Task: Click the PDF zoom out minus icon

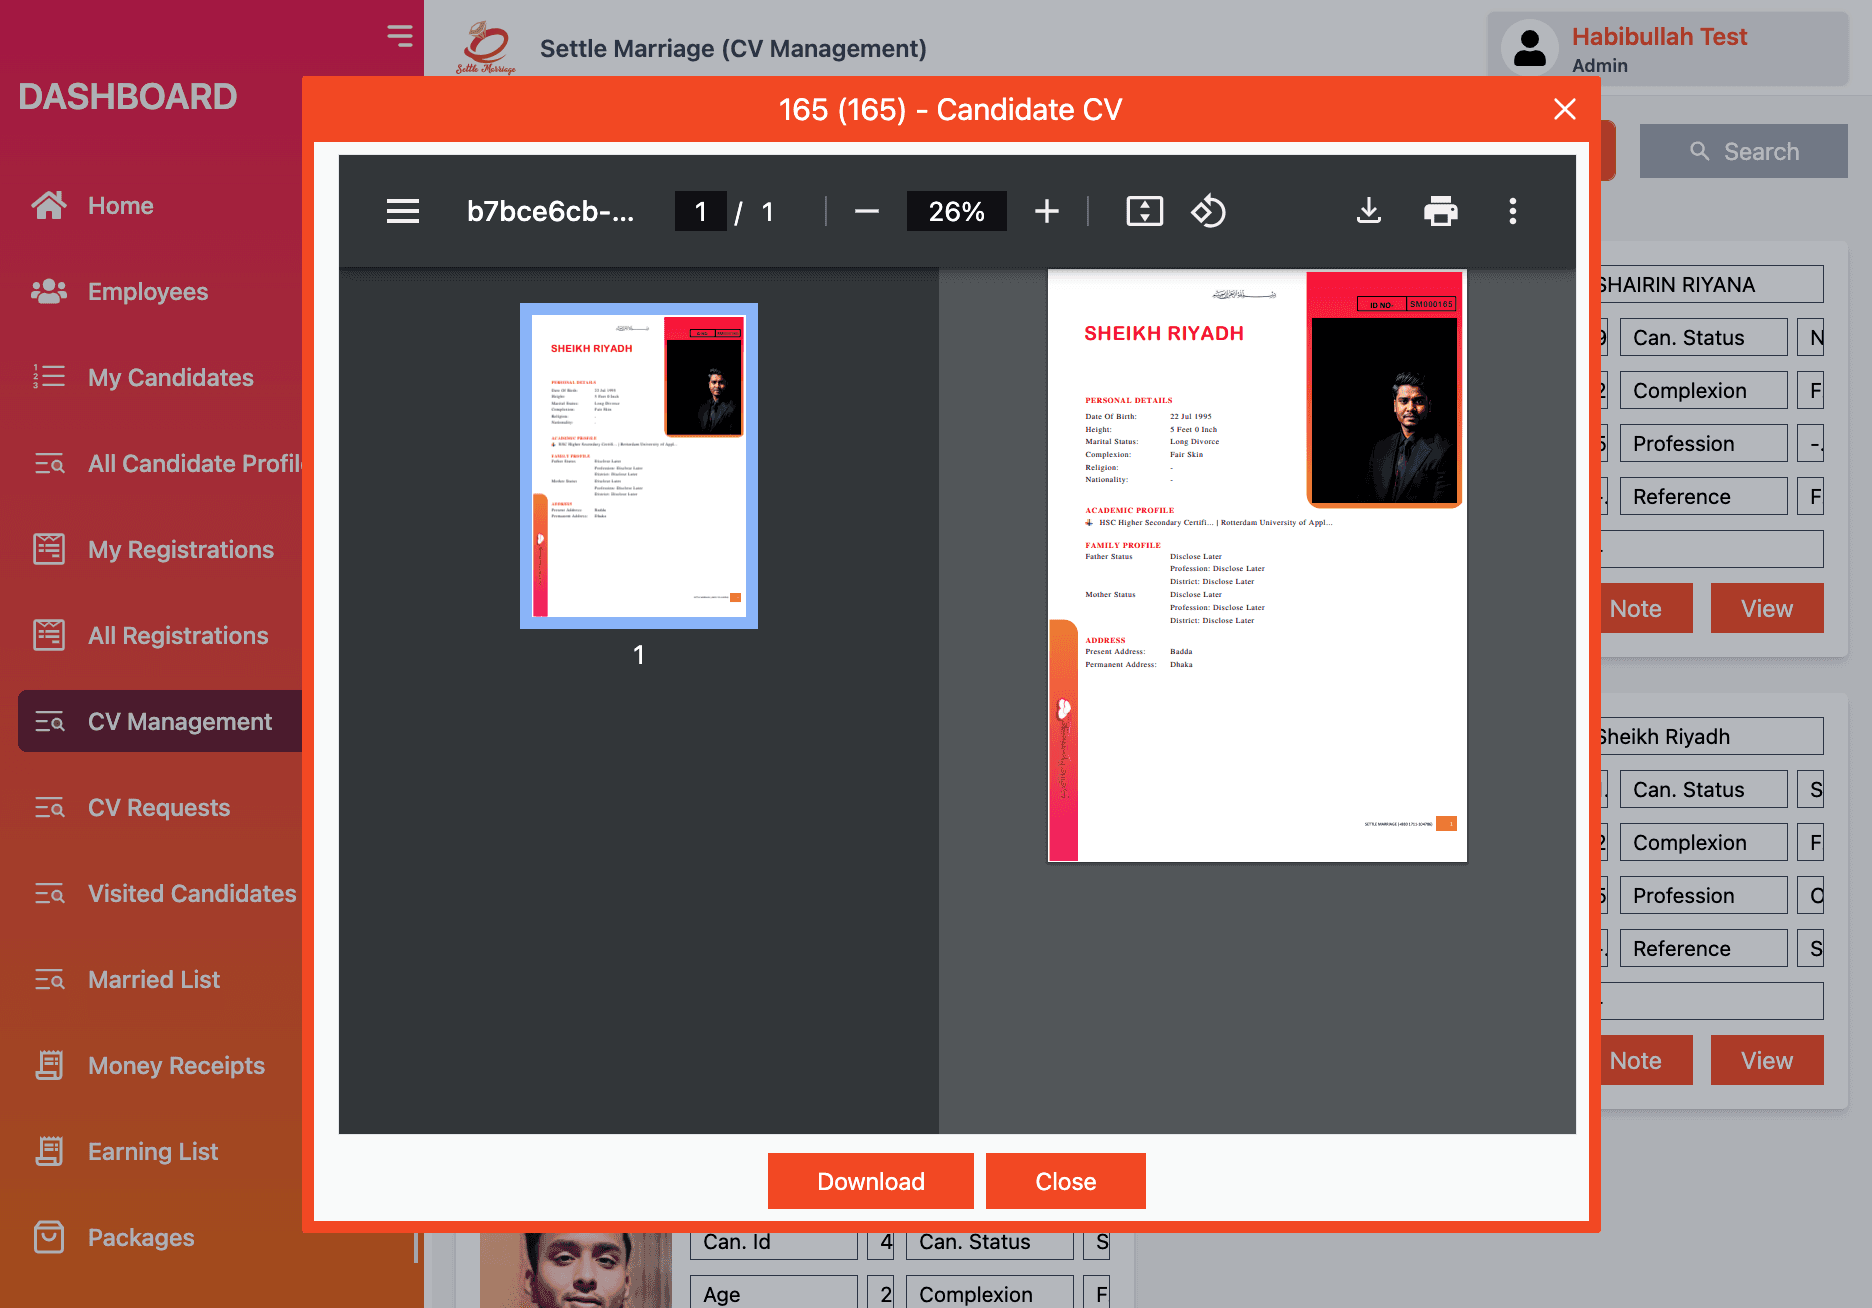Action: pos(866,211)
